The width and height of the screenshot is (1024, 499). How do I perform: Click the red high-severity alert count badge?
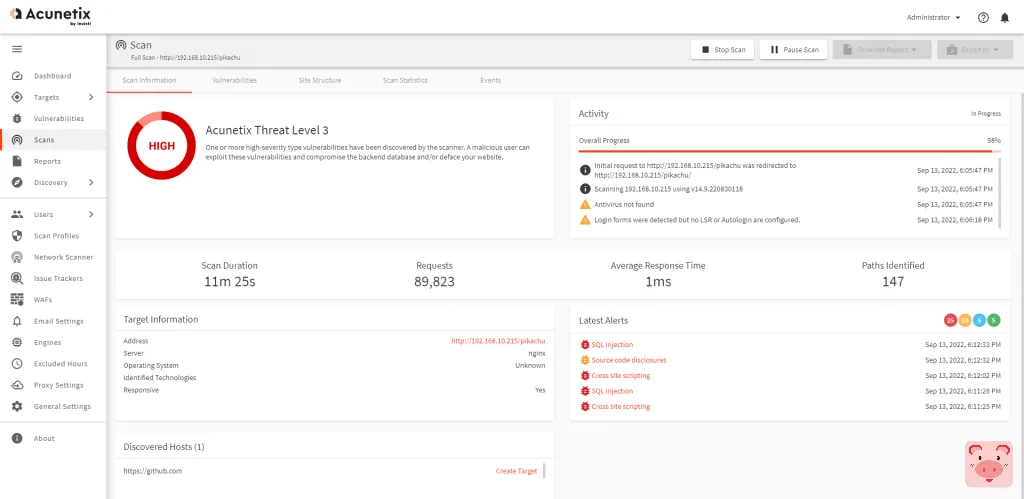click(950, 320)
